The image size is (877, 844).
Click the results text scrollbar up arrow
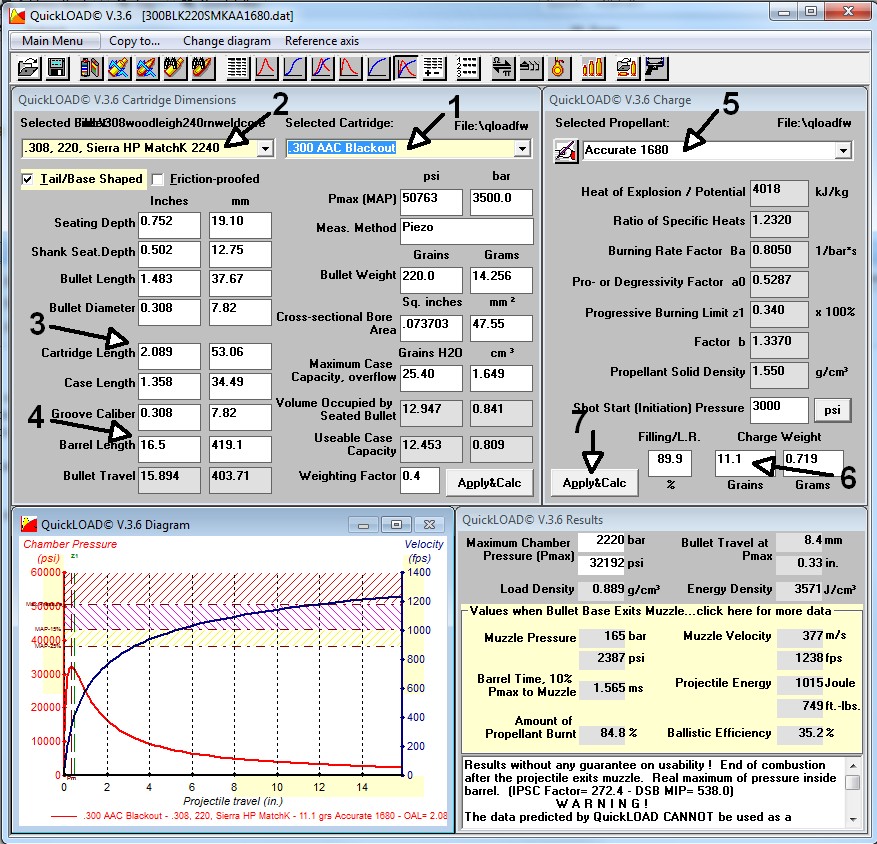coord(853,766)
